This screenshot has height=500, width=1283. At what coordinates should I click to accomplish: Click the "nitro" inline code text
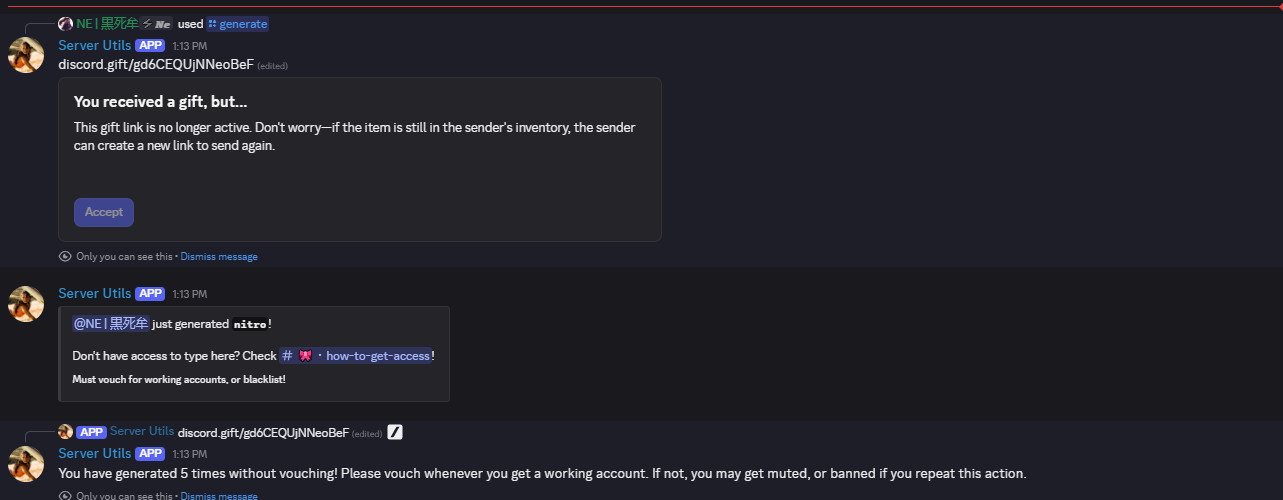point(249,324)
